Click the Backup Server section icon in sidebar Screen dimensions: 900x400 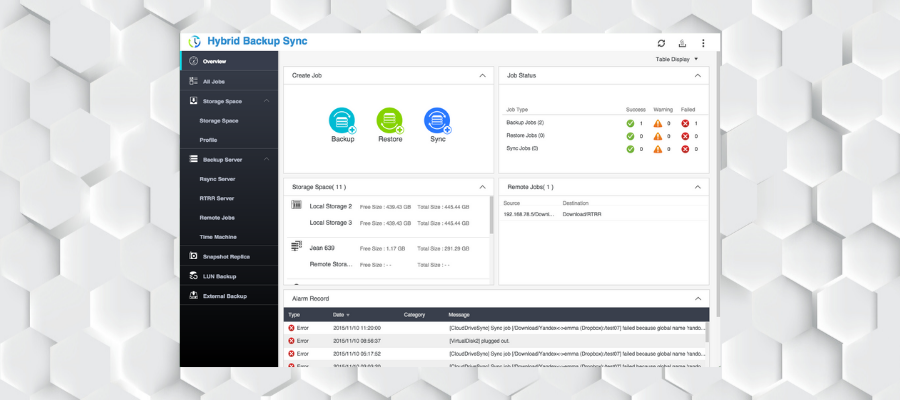[x=193, y=160]
